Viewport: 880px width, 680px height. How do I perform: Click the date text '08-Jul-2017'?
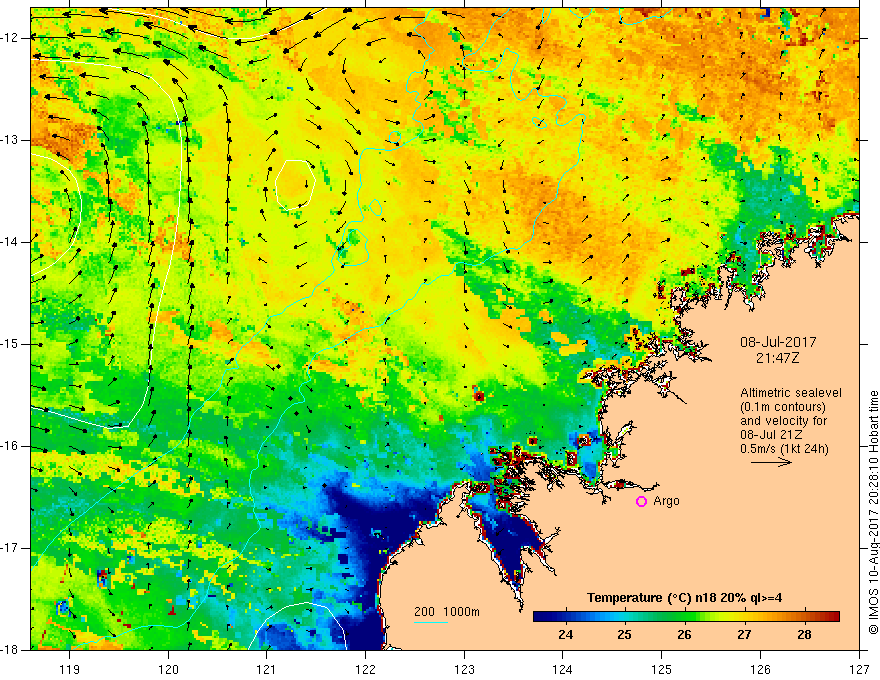point(778,342)
